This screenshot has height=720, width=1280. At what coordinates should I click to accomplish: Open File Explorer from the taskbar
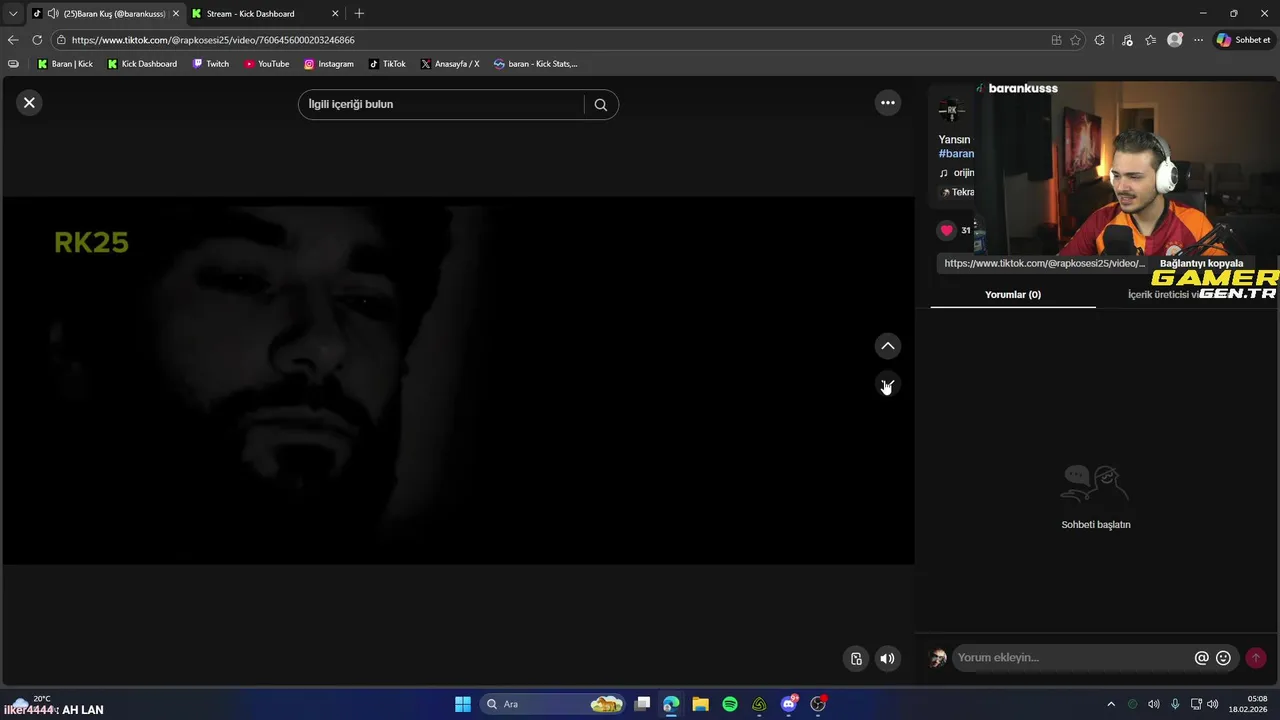click(700, 704)
